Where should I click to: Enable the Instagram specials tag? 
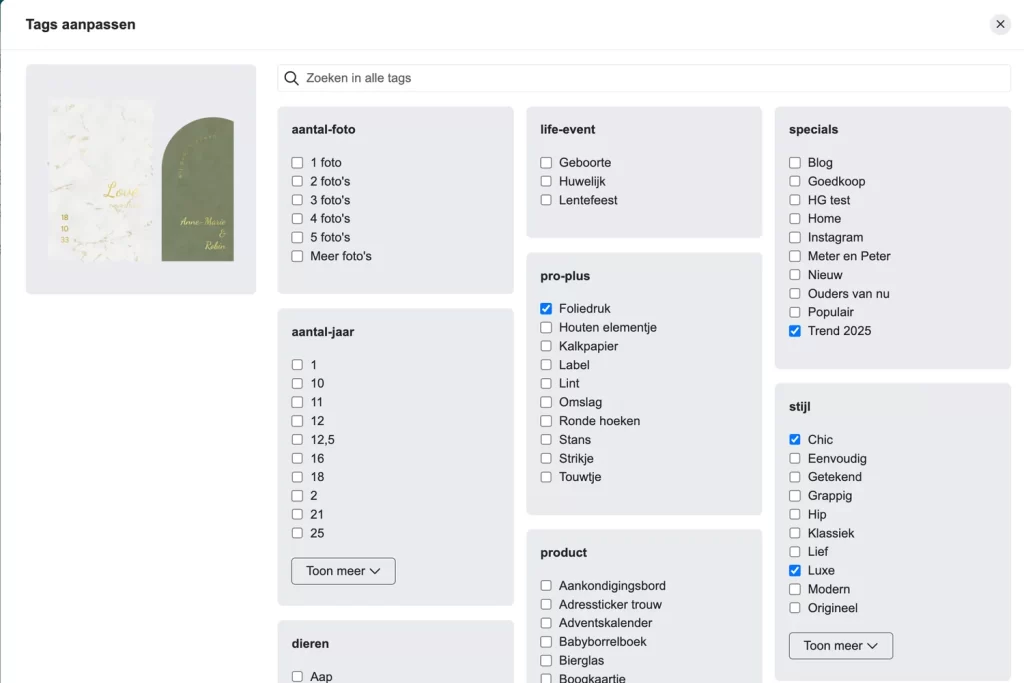793,237
